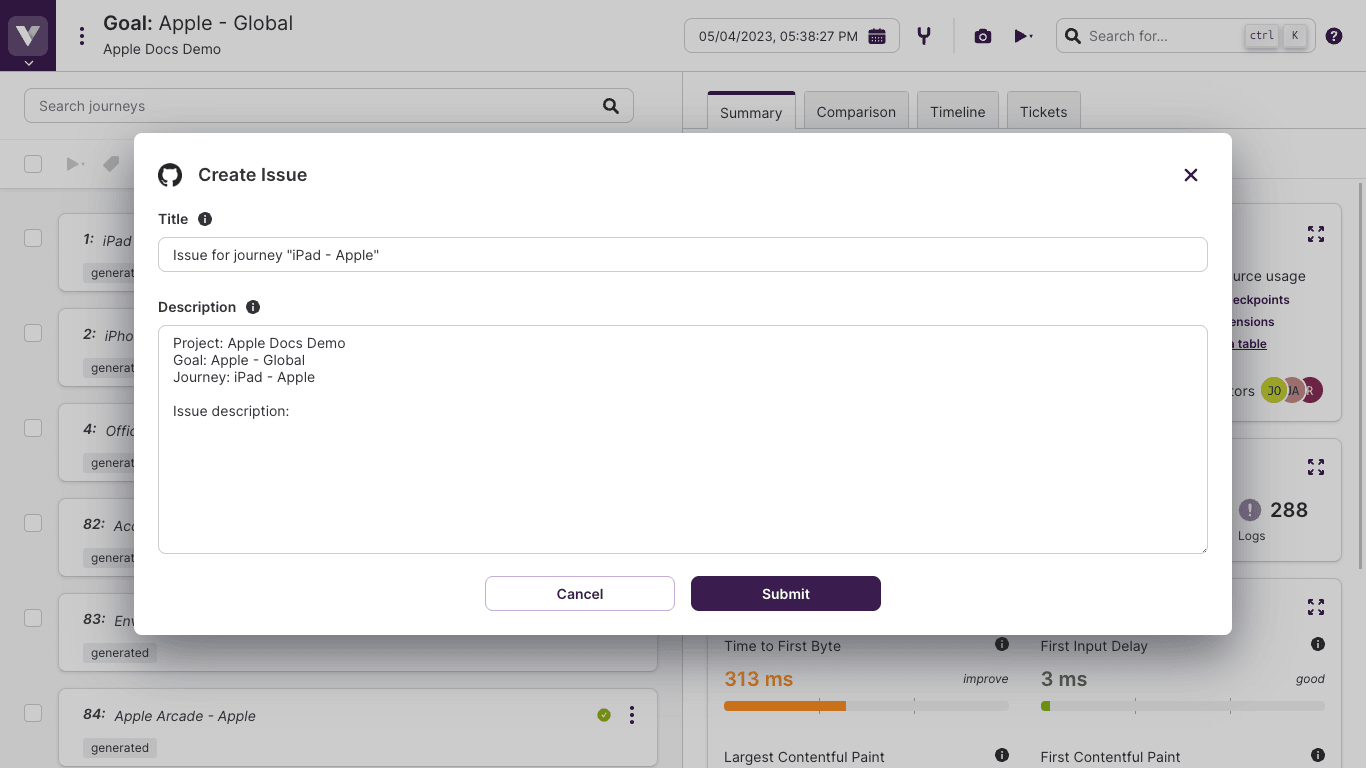
Task: Click the fork branch icon in header
Action: click(x=924, y=36)
